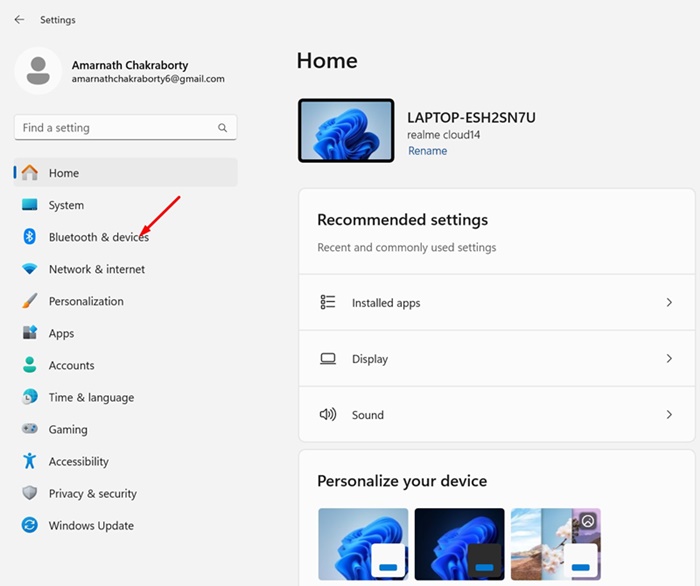Click the Network & internet Wi-Fi icon

tap(30, 269)
